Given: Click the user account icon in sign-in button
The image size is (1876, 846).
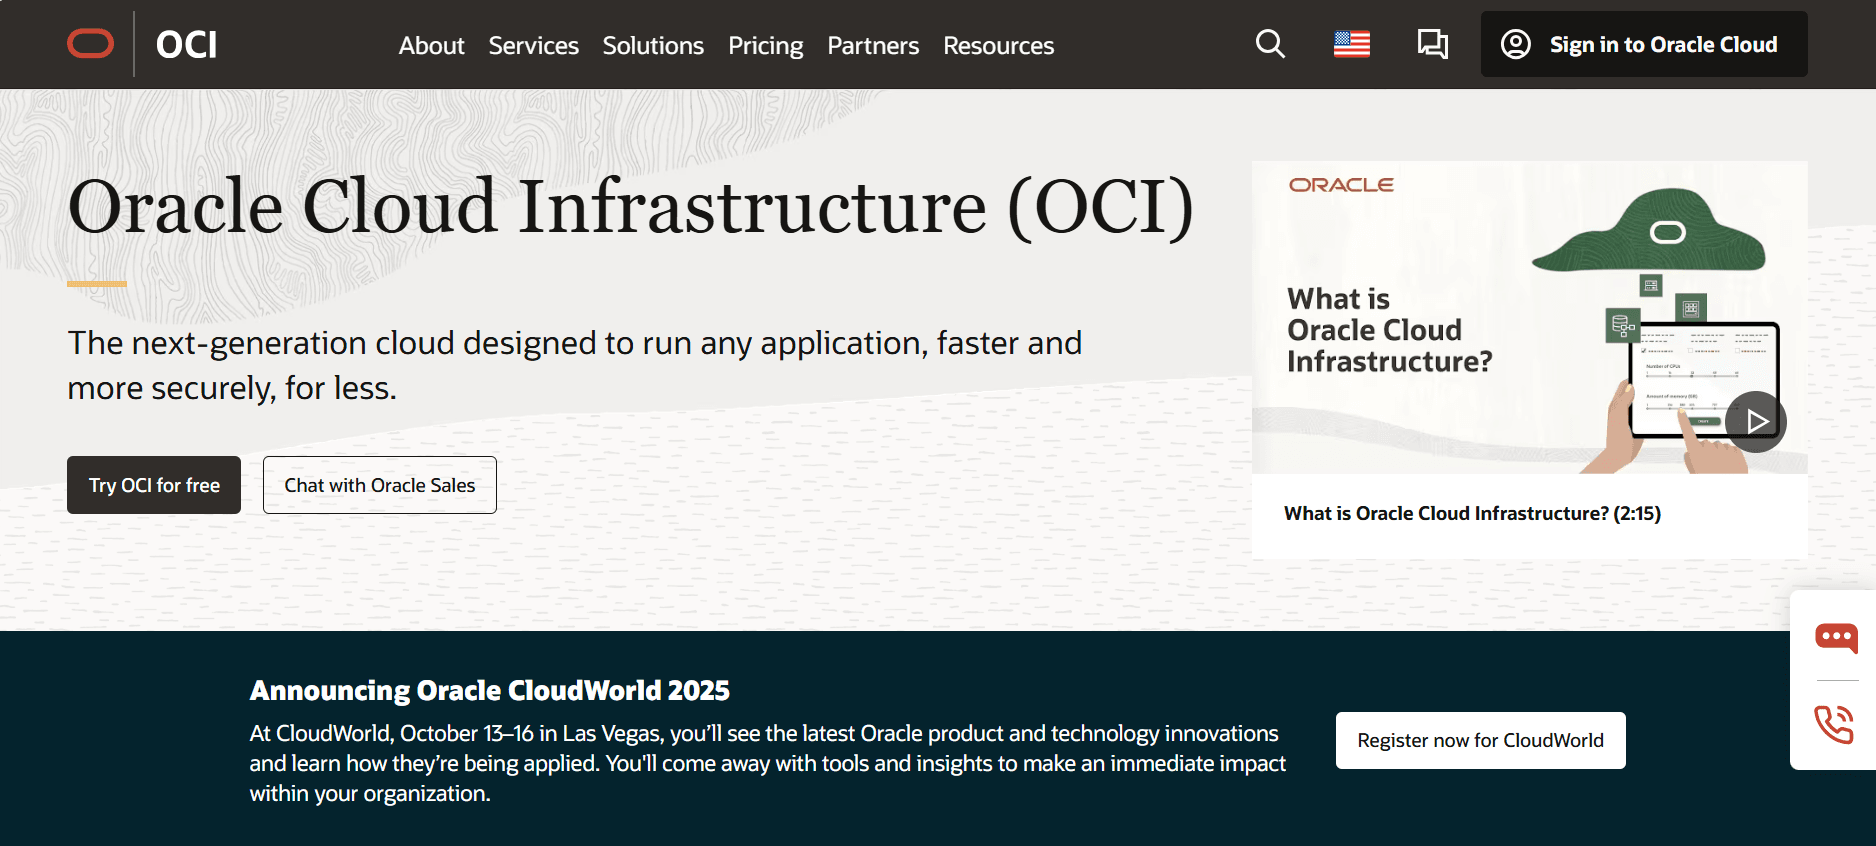Looking at the screenshot, I should (1516, 44).
